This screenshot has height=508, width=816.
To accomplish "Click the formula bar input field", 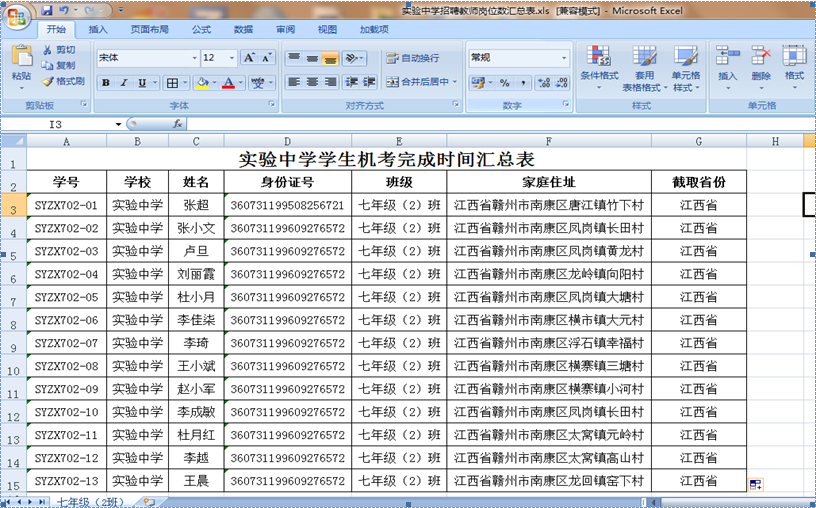I will [500, 124].
